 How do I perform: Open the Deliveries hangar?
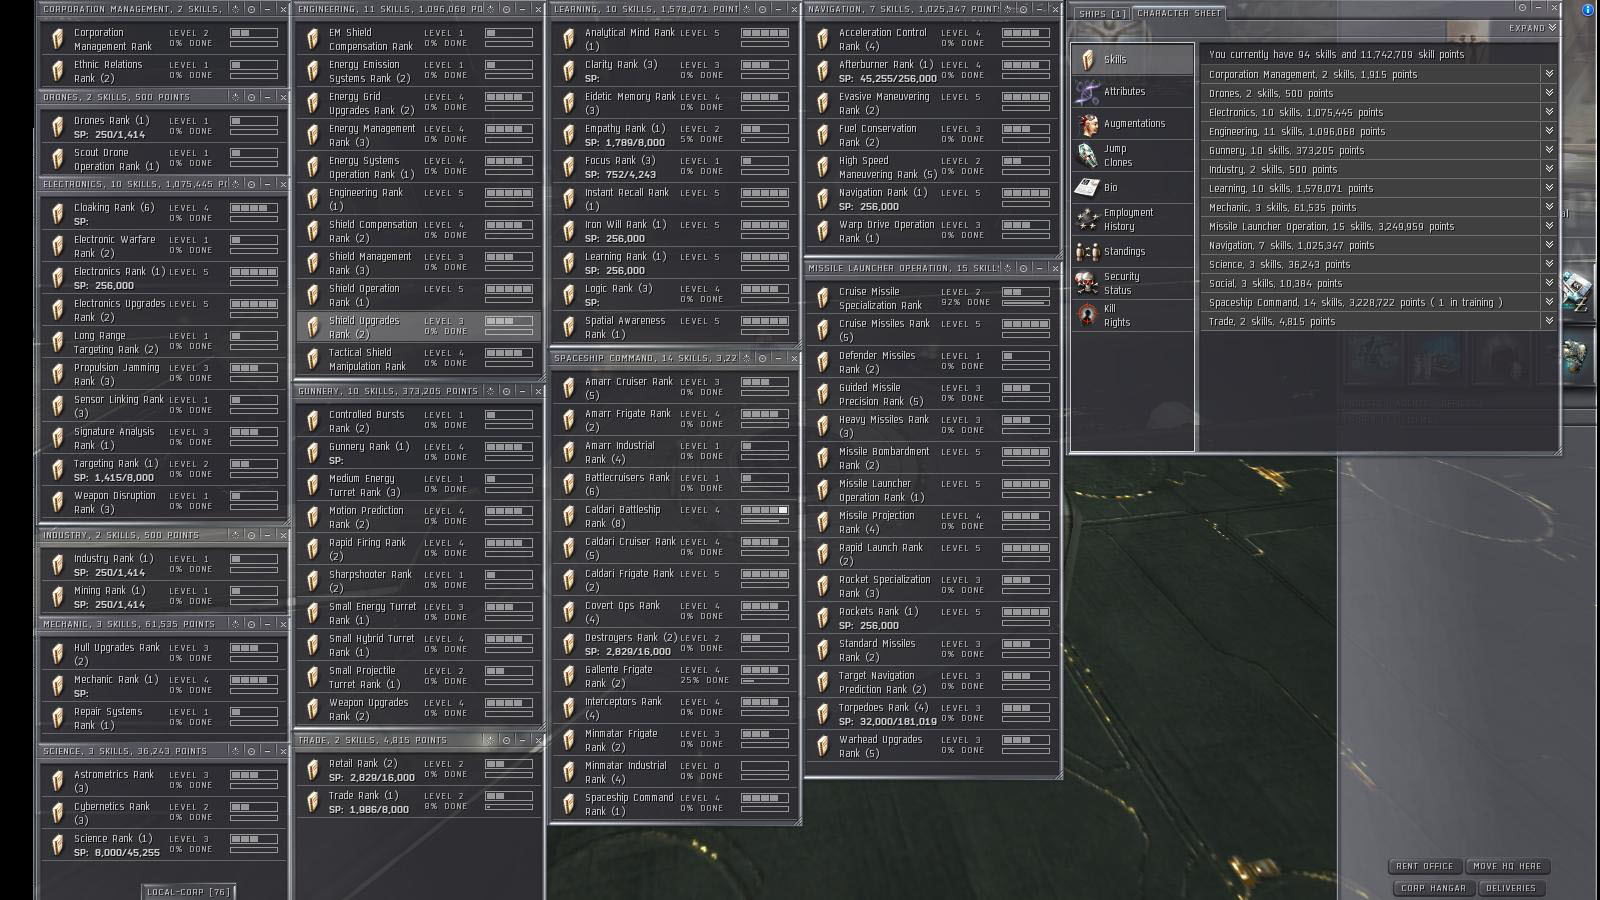pyautogui.click(x=1511, y=888)
